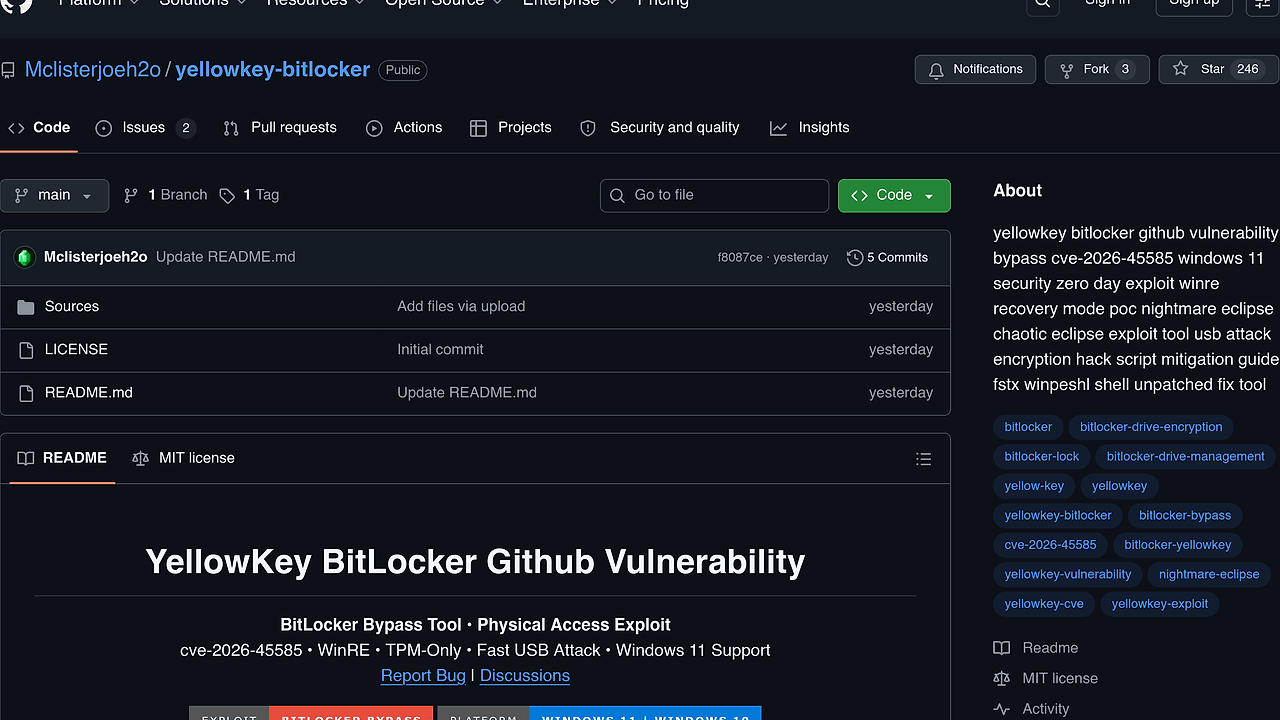Open Add files via upload commit
1280x720 pixels.
tap(461, 306)
